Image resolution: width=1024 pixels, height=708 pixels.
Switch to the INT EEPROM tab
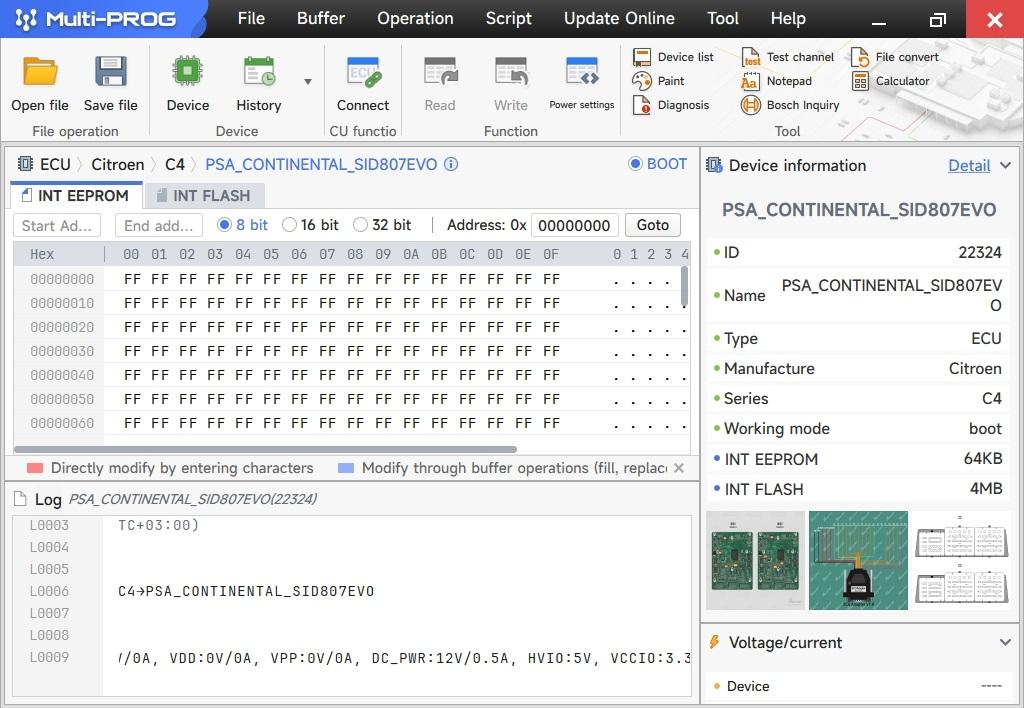point(76,195)
